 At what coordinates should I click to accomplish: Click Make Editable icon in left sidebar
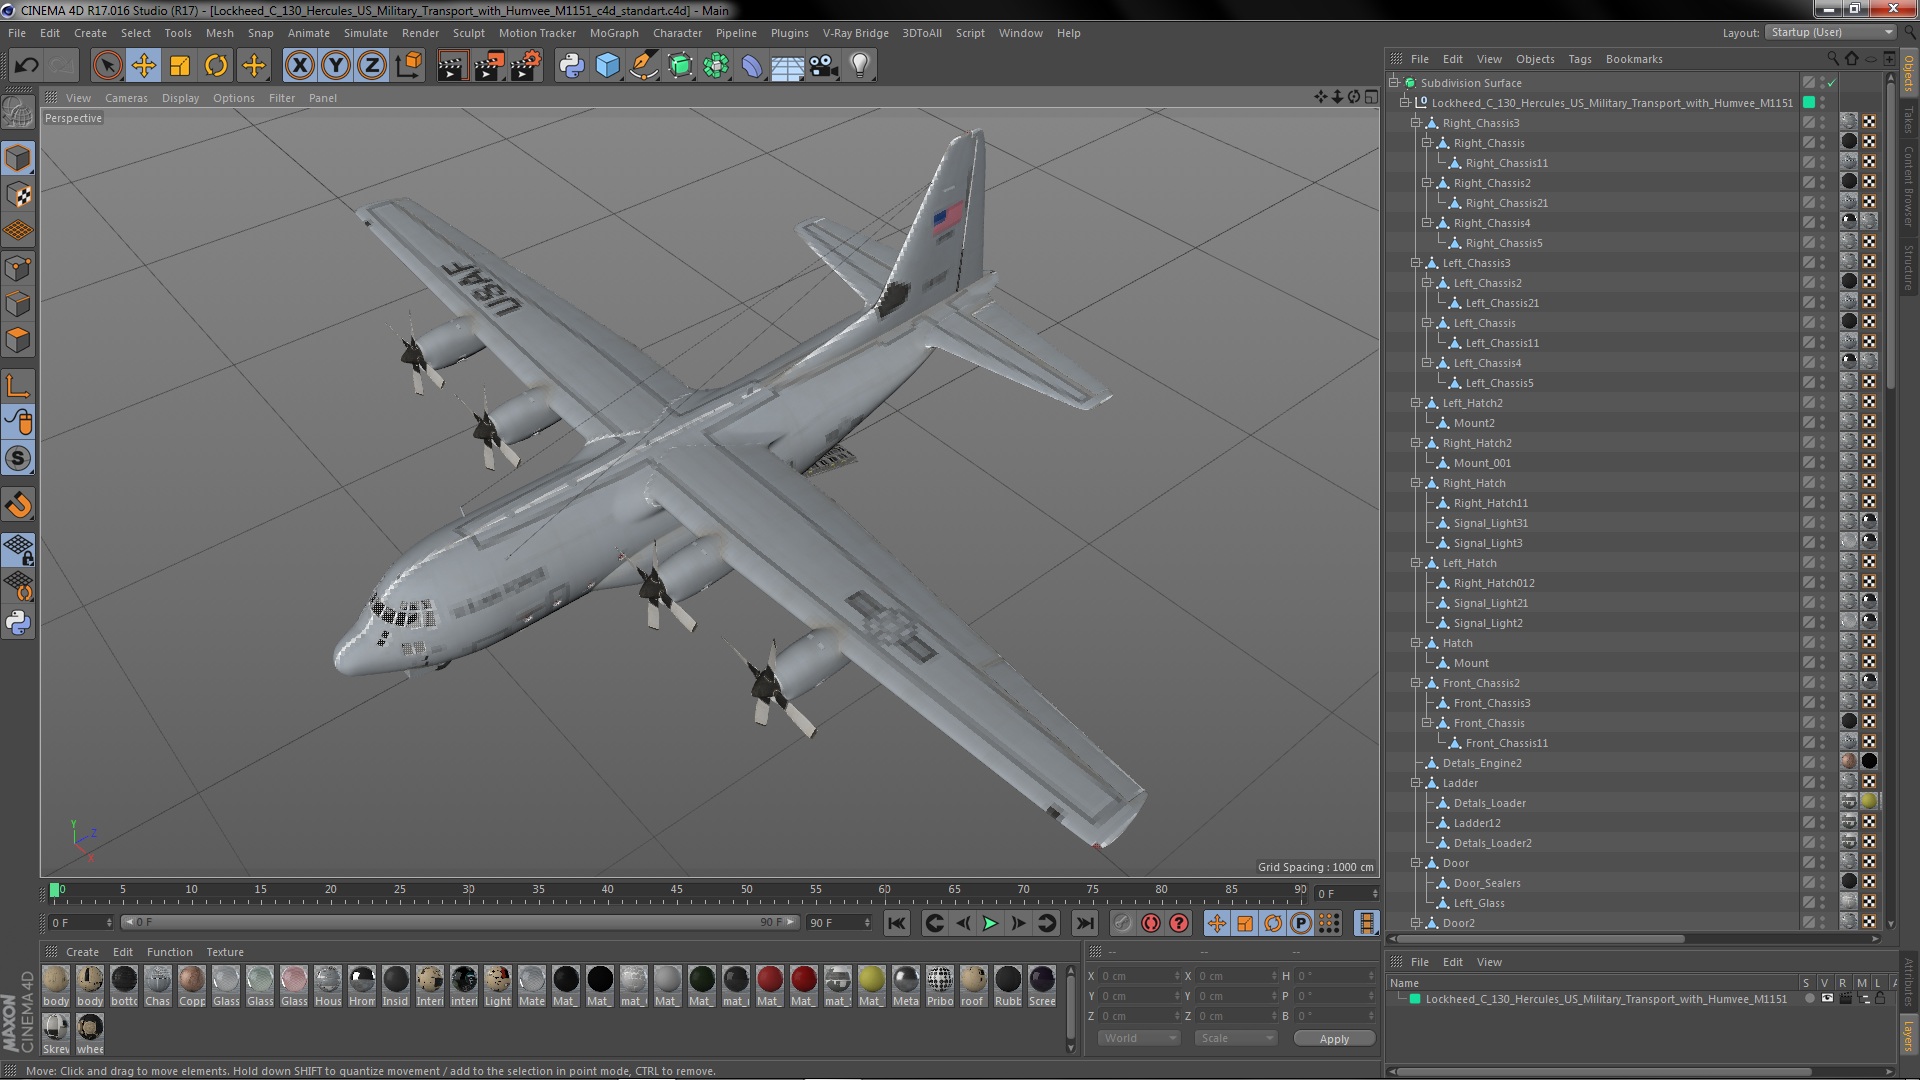coord(18,112)
